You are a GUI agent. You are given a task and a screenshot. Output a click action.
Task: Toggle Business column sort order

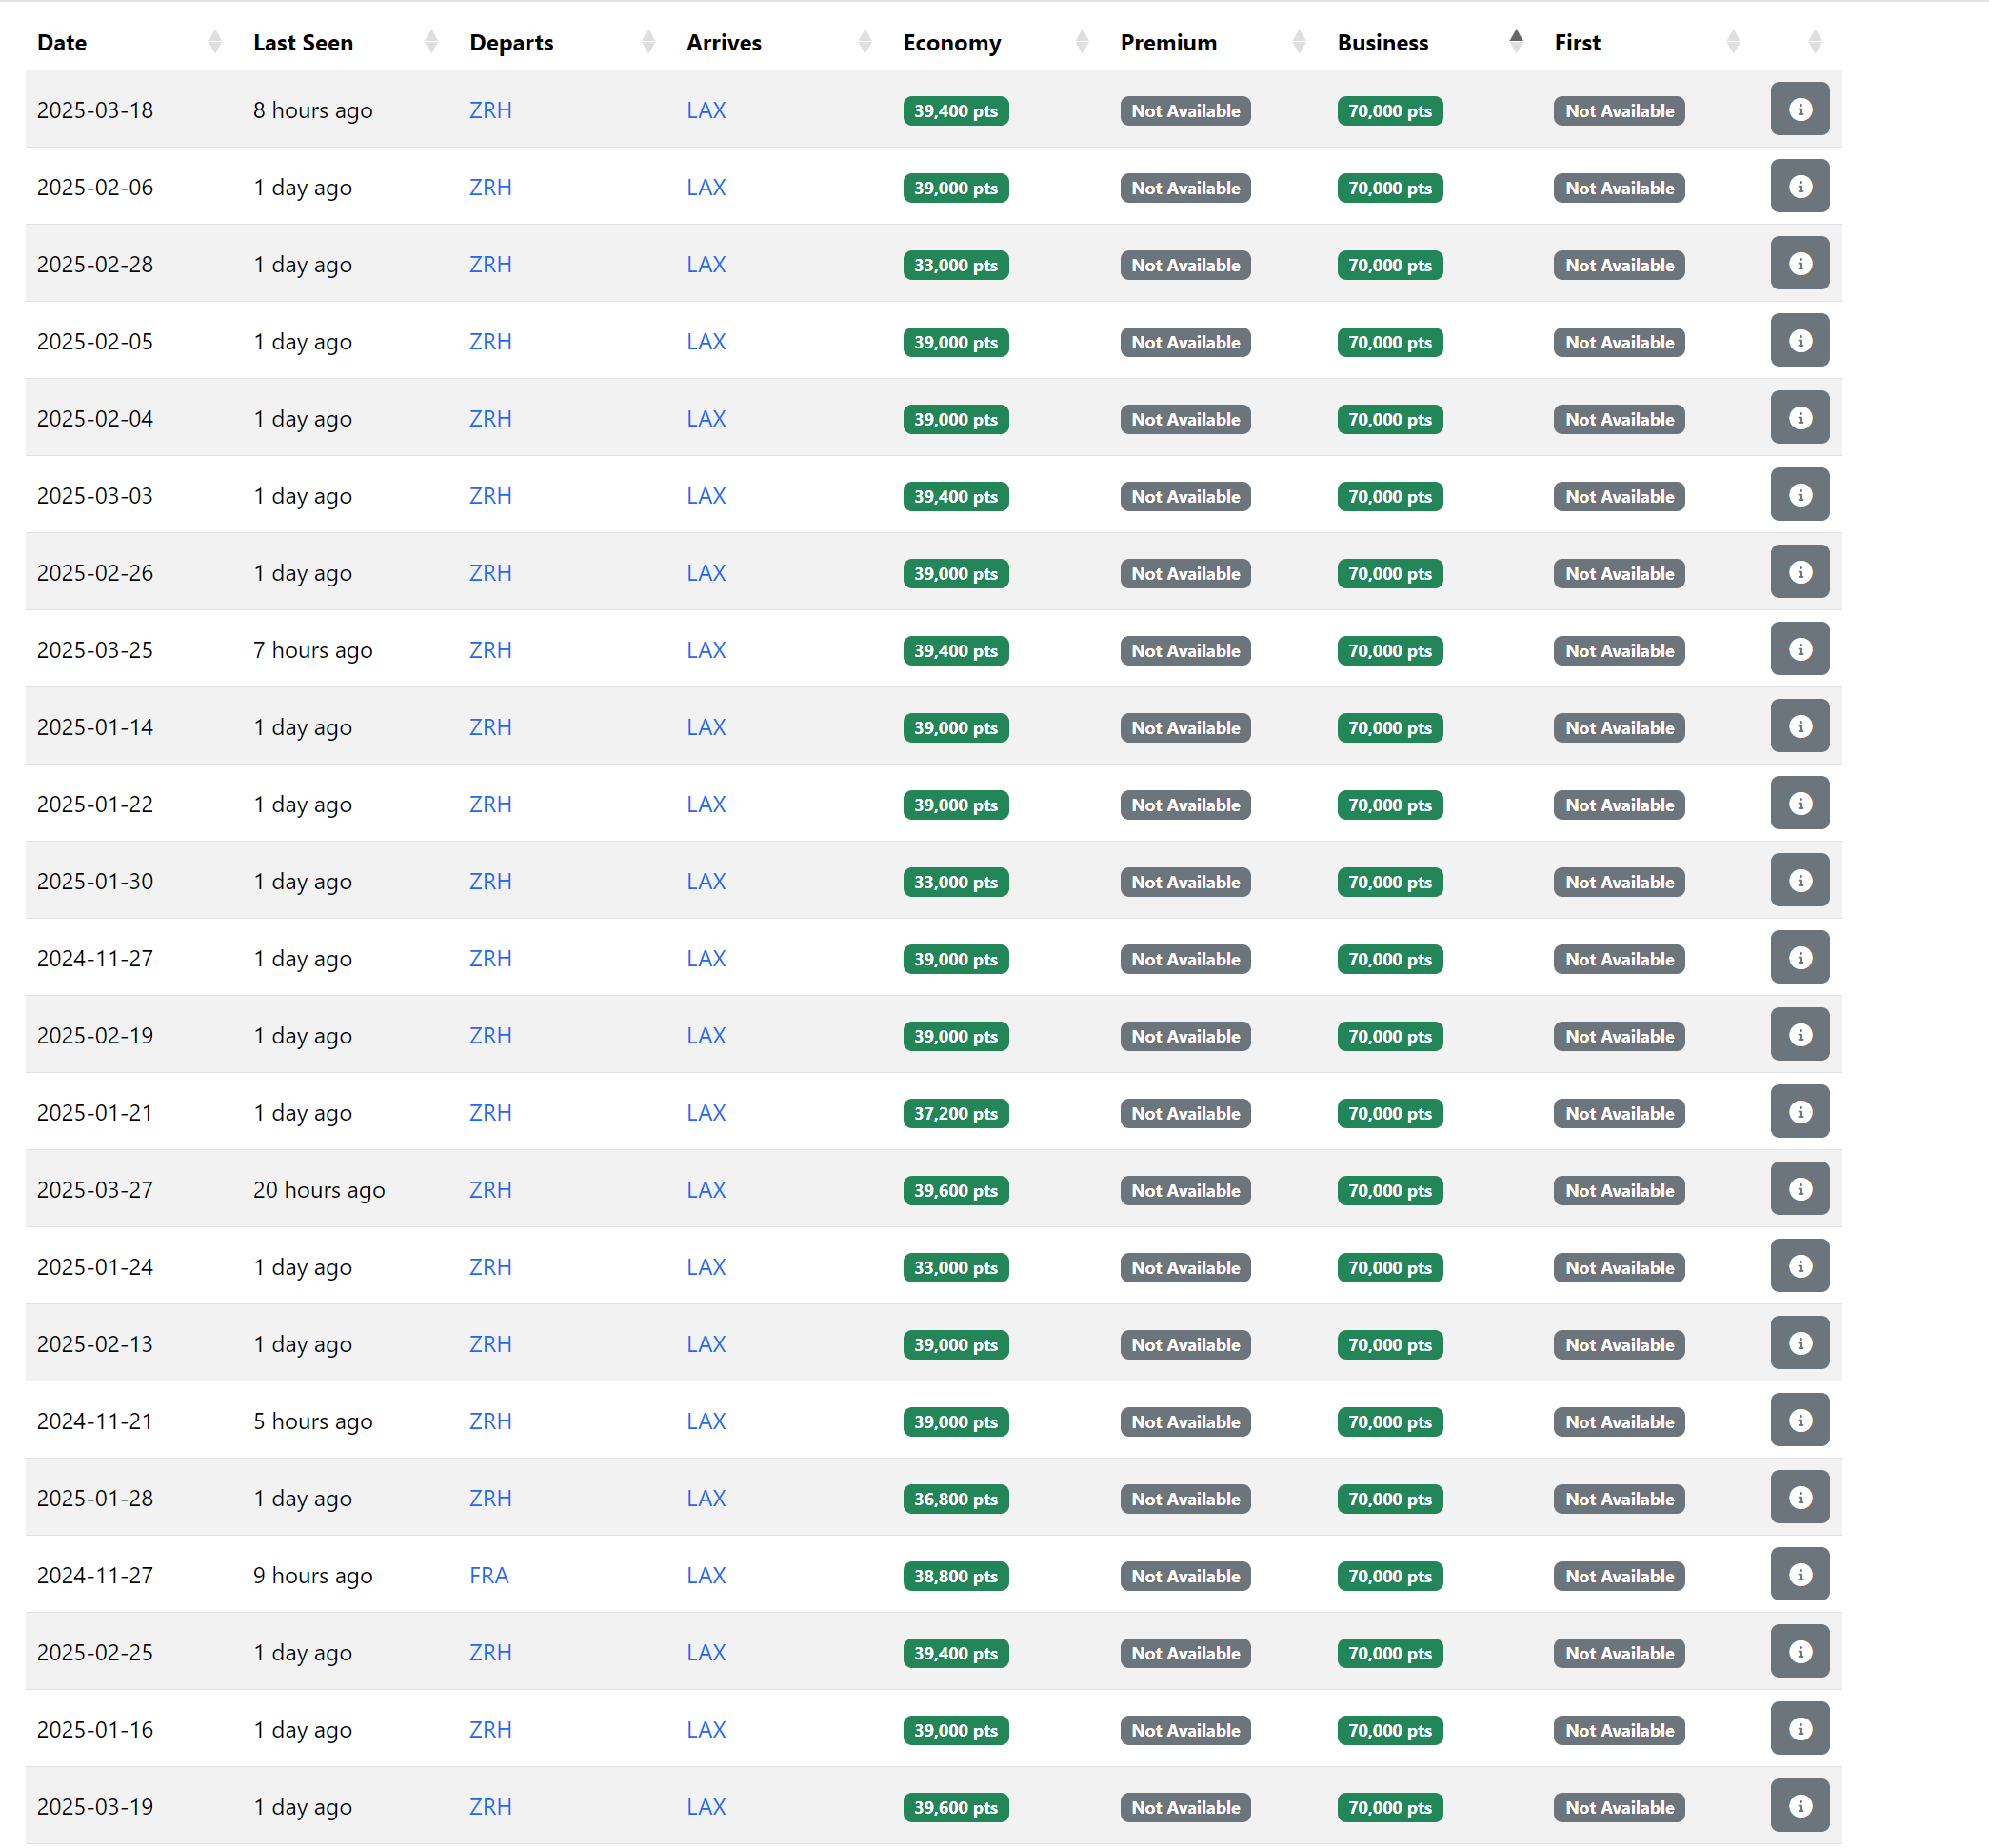[1382, 42]
